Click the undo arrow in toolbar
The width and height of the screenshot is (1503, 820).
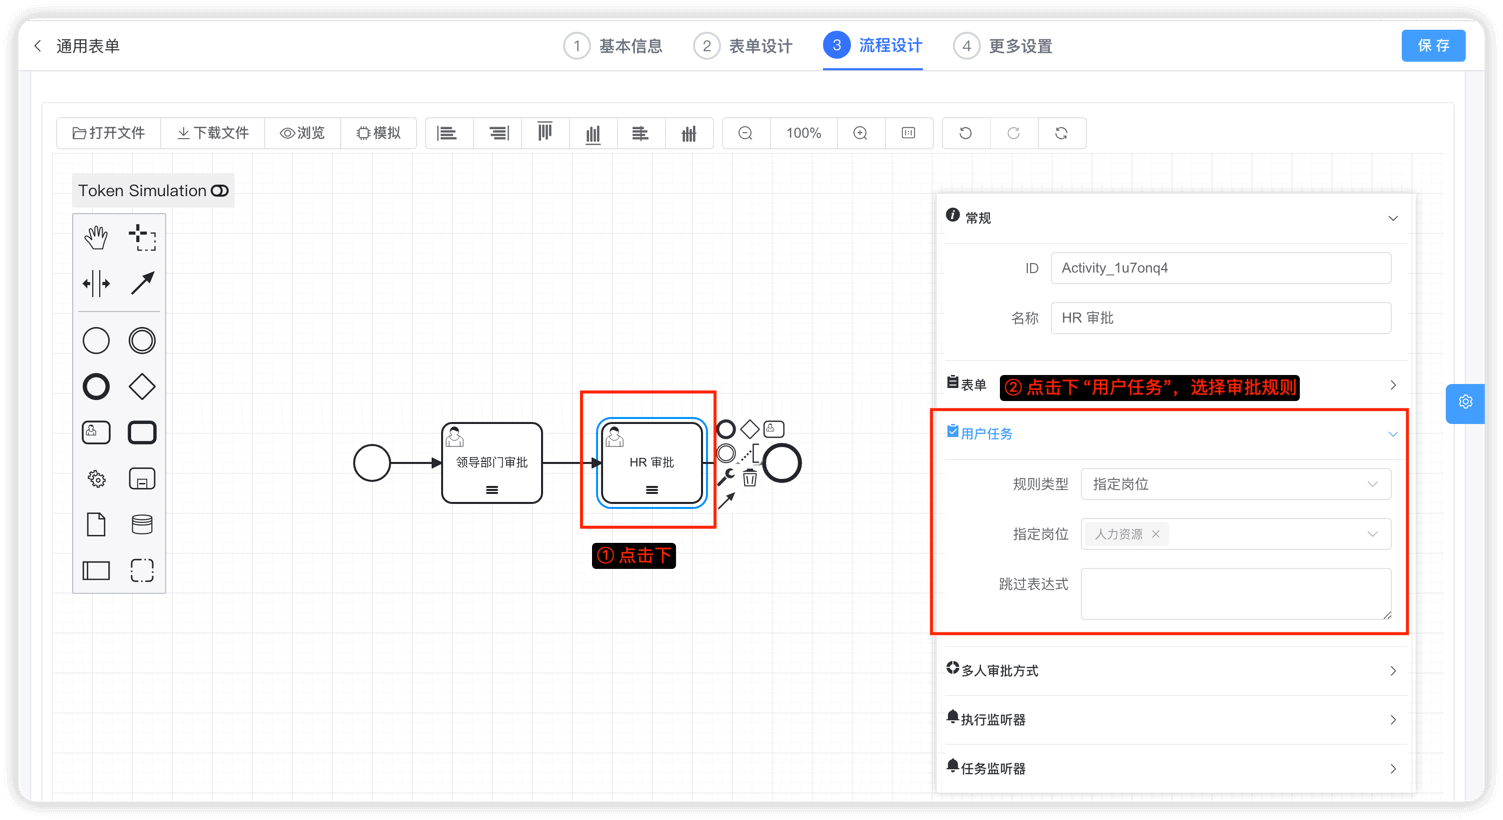[965, 133]
